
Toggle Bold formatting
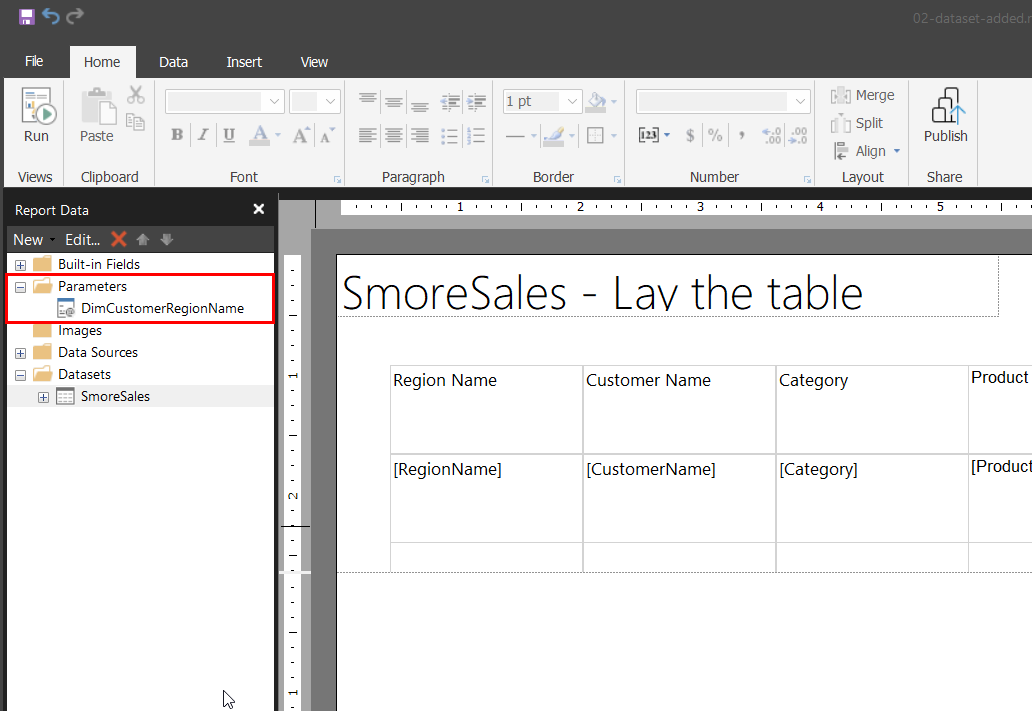[177, 135]
